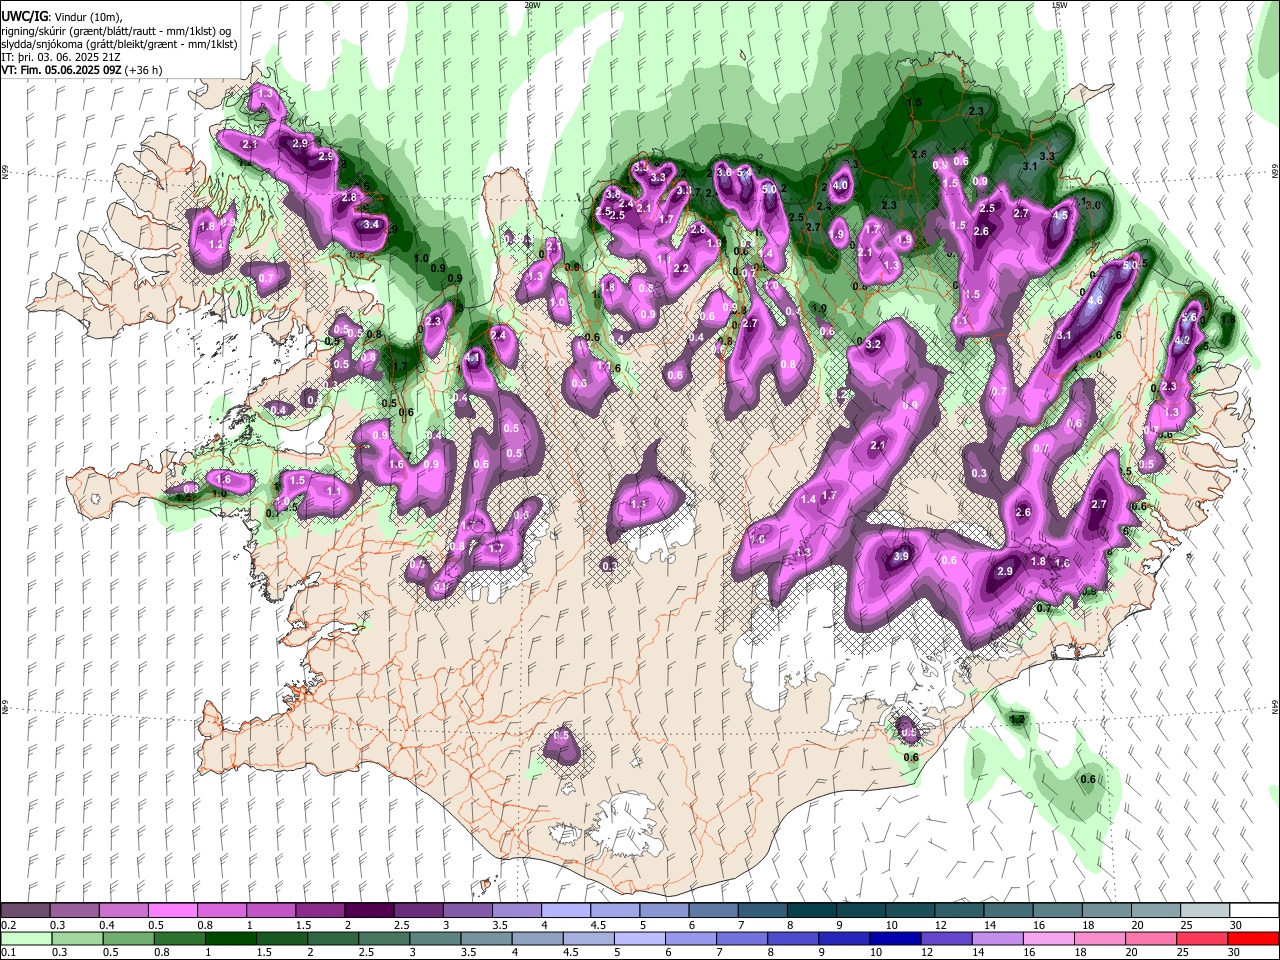Click the '3.9' snowfall value on the map
1280x960 pixels.
point(900,557)
